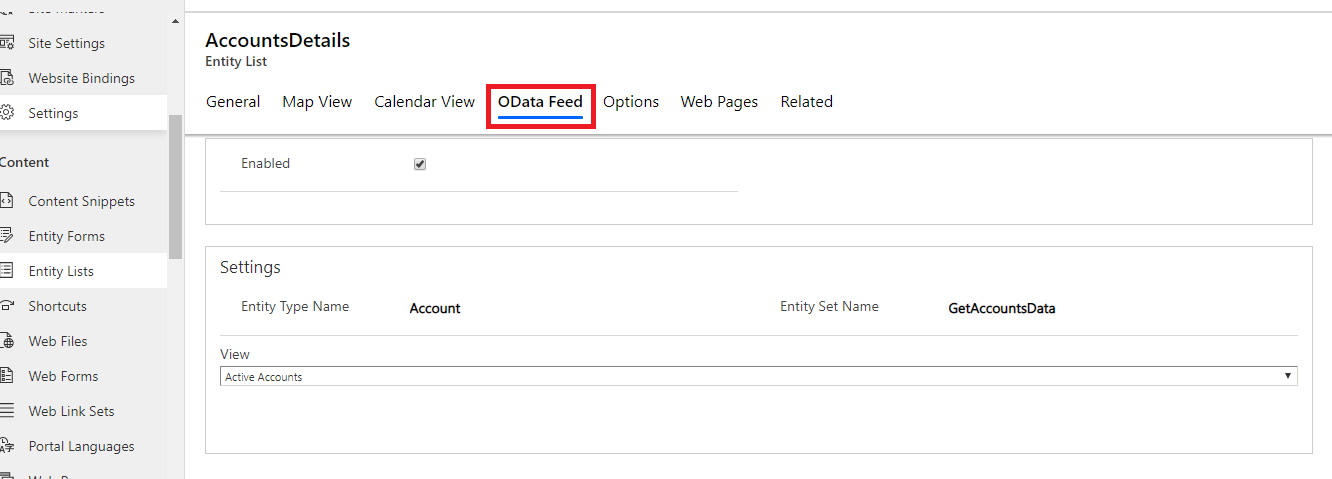
Task: Select the Calendar View tab
Action: (424, 102)
